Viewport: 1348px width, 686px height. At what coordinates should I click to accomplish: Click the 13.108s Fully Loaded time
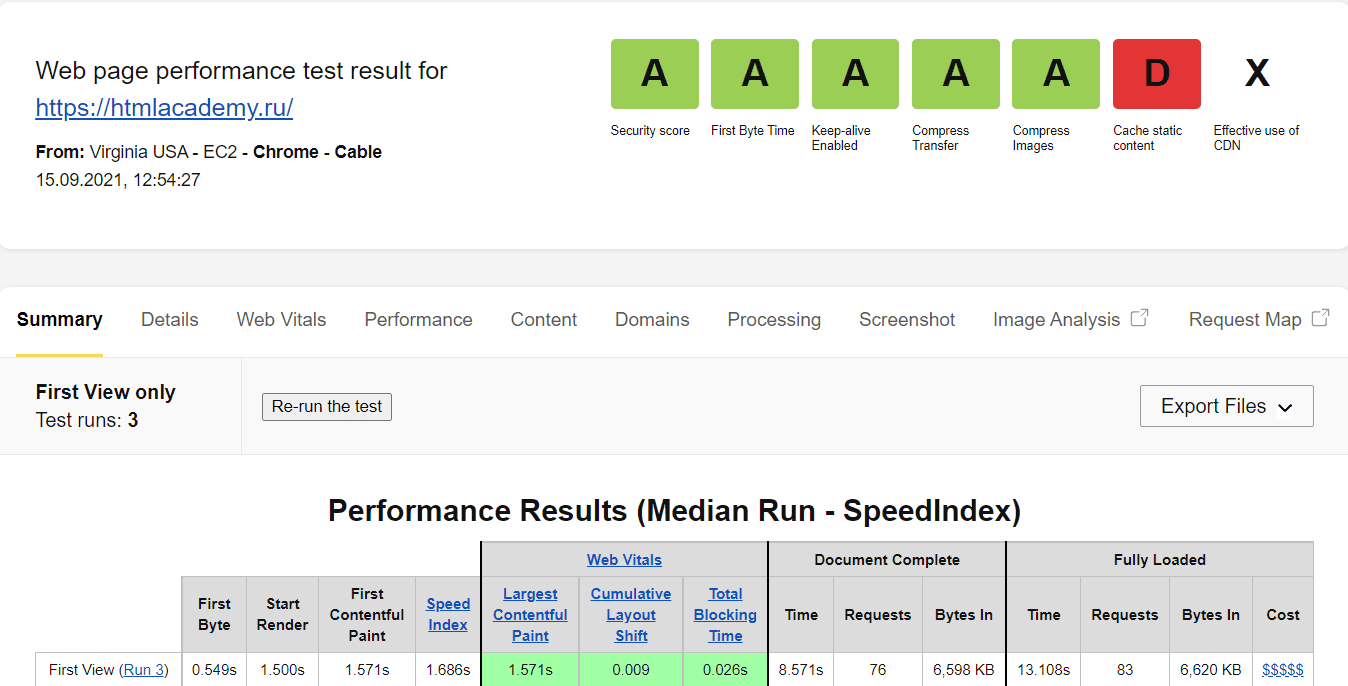[x=1044, y=670]
